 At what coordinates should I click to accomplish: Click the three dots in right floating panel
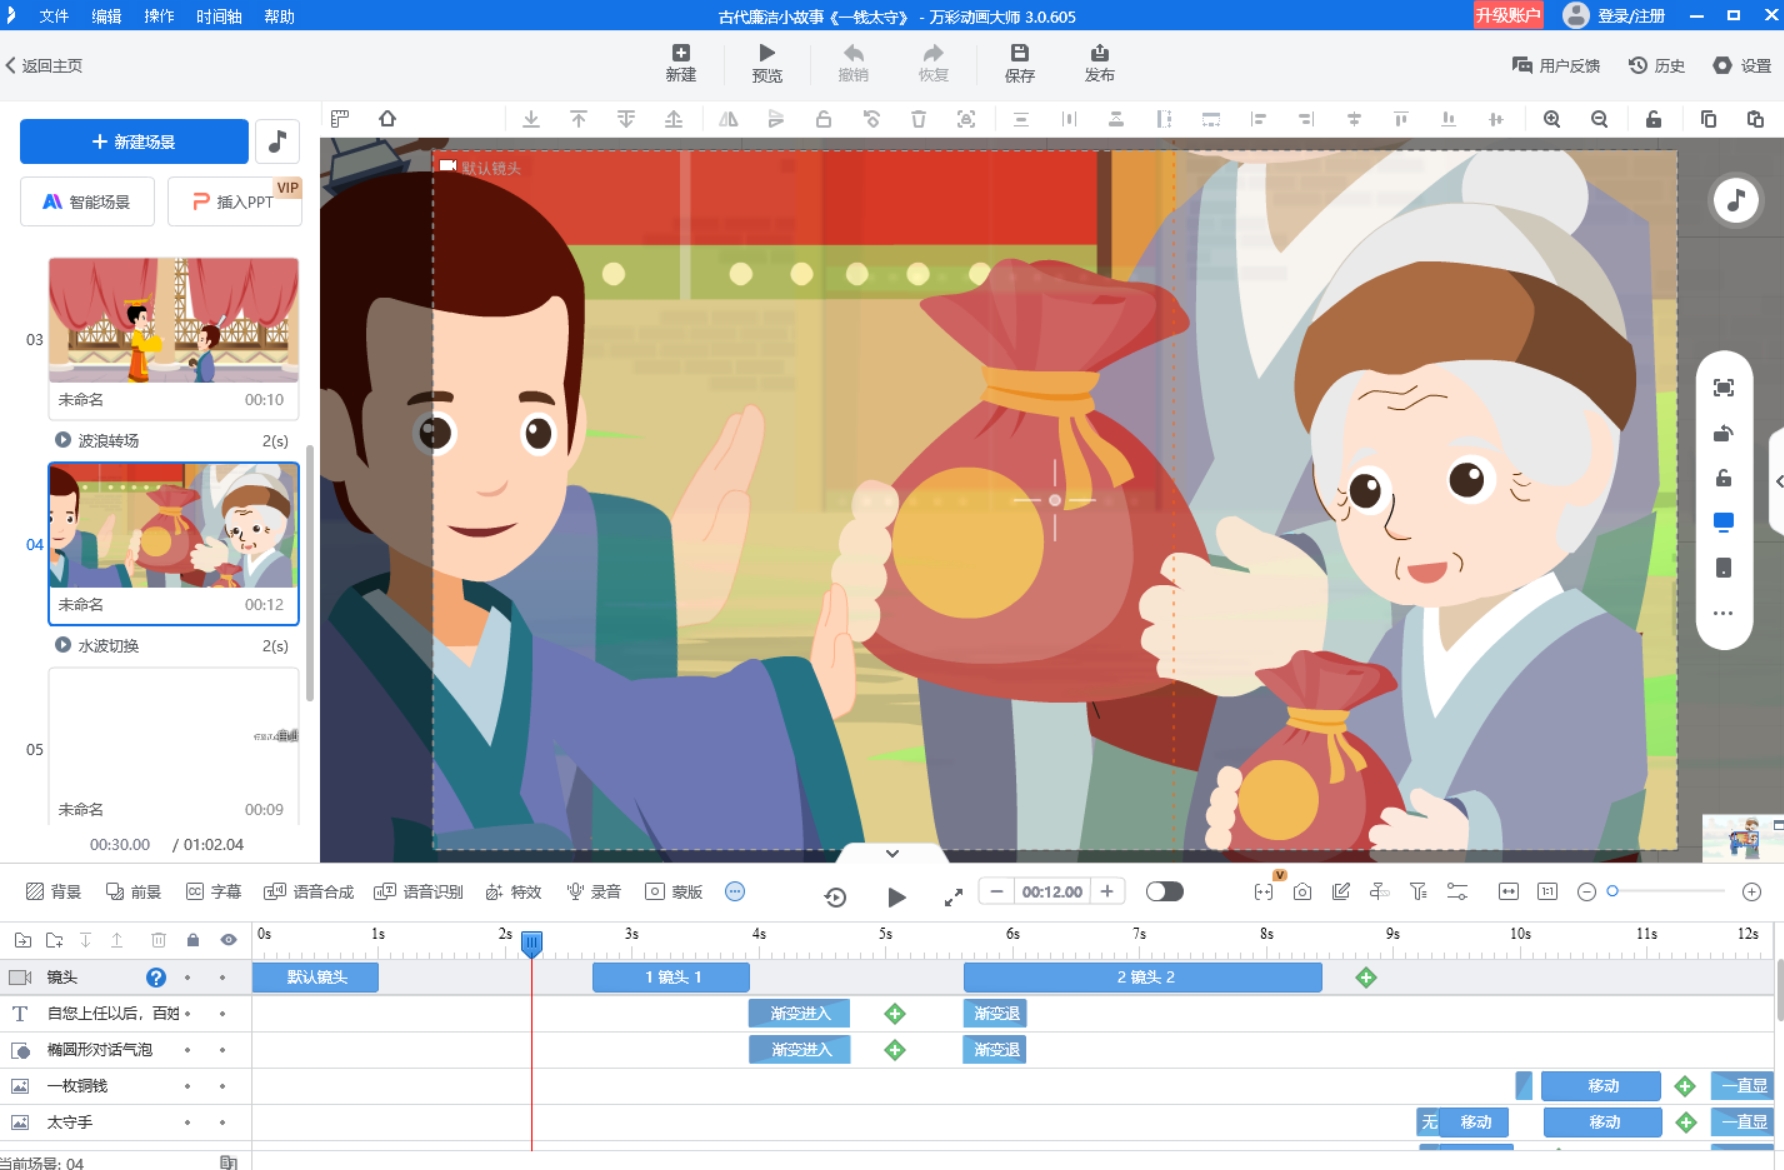coord(1723,613)
